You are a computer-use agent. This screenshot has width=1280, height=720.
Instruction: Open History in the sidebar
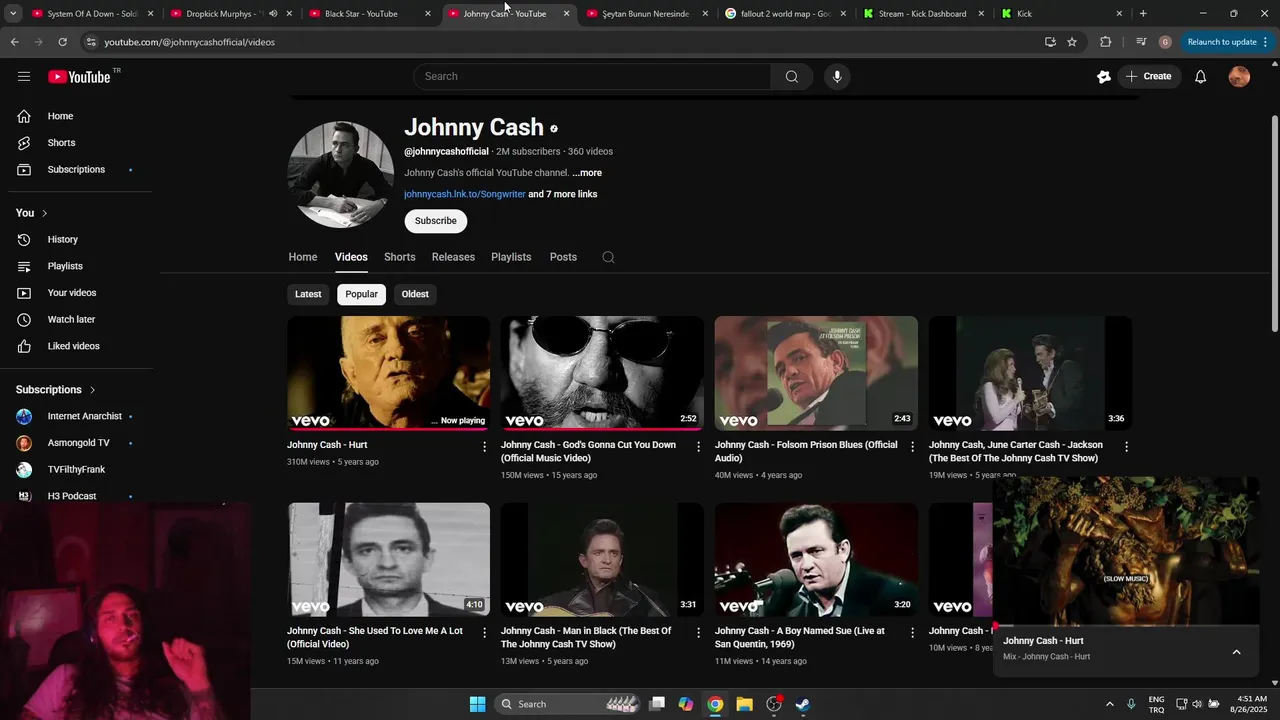[78, 239]
